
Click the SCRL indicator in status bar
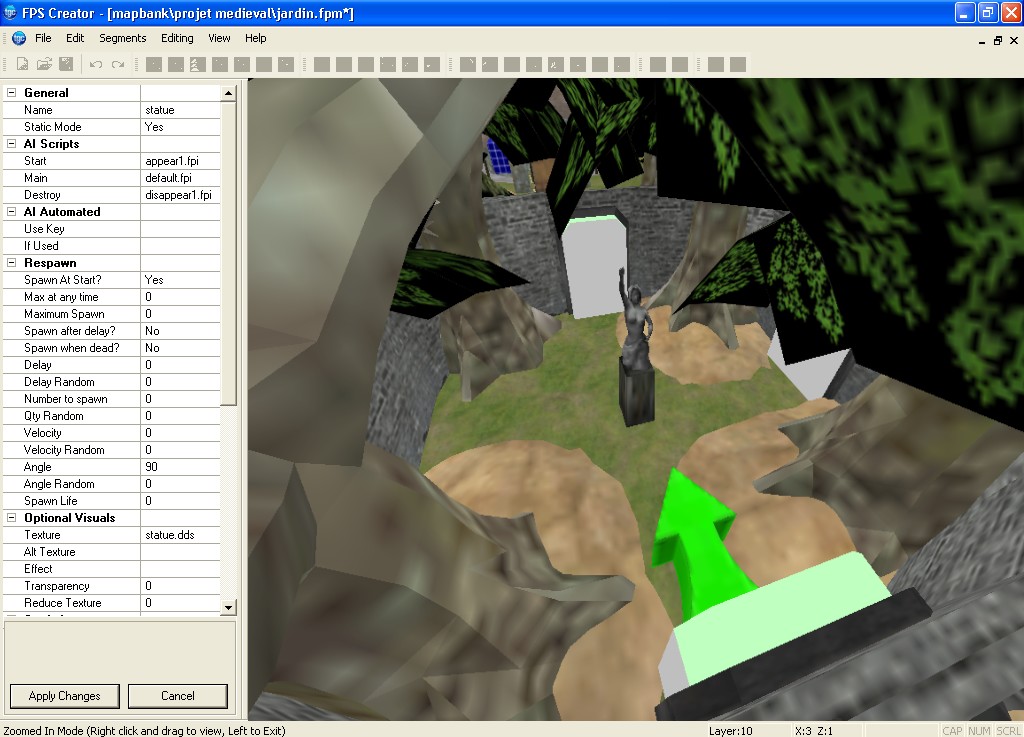(1008, 730)
